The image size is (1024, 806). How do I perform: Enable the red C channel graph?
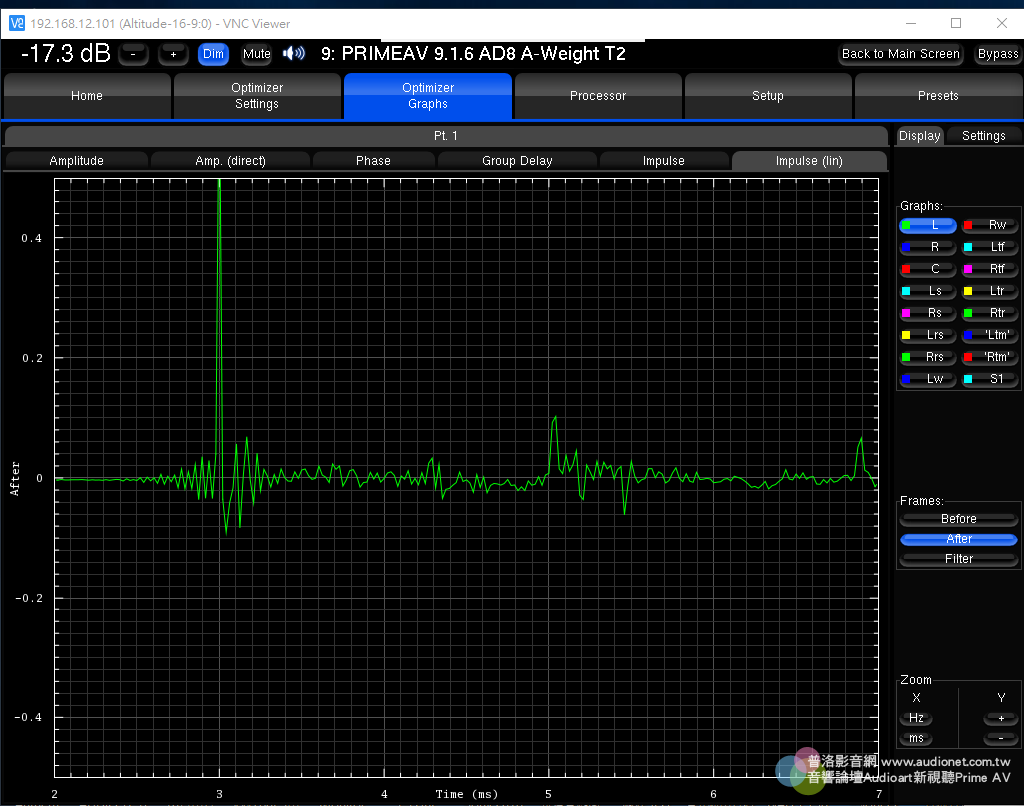pyautogui.click(x=928, y=269)
